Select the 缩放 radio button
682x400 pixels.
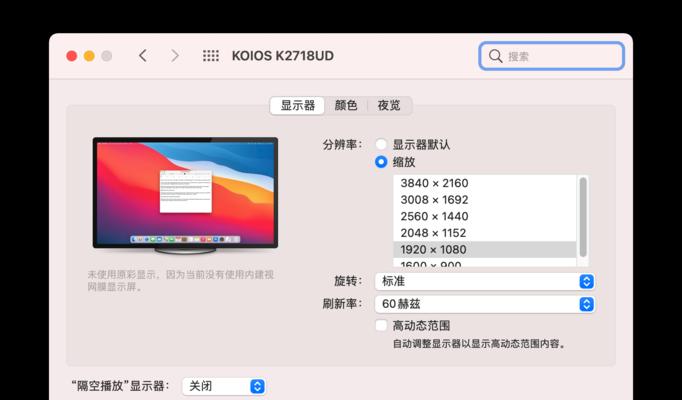[x=381, y=162]
